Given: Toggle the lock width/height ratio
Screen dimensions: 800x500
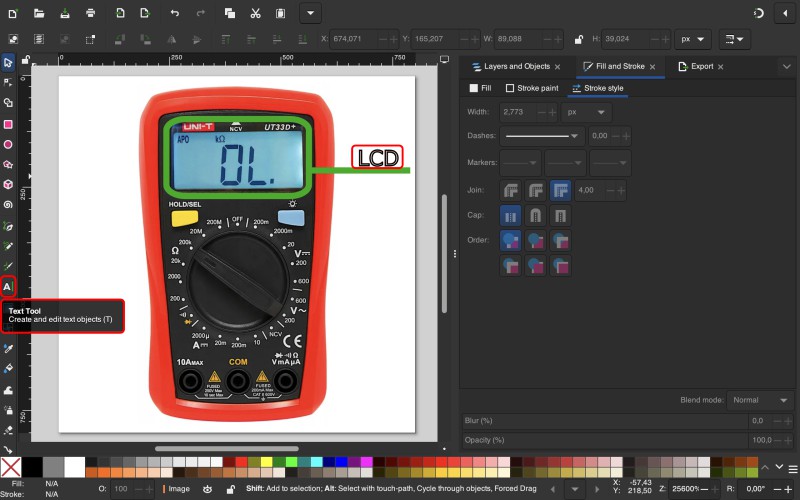Looking at the screenshot, I should [x=578, y=40].
